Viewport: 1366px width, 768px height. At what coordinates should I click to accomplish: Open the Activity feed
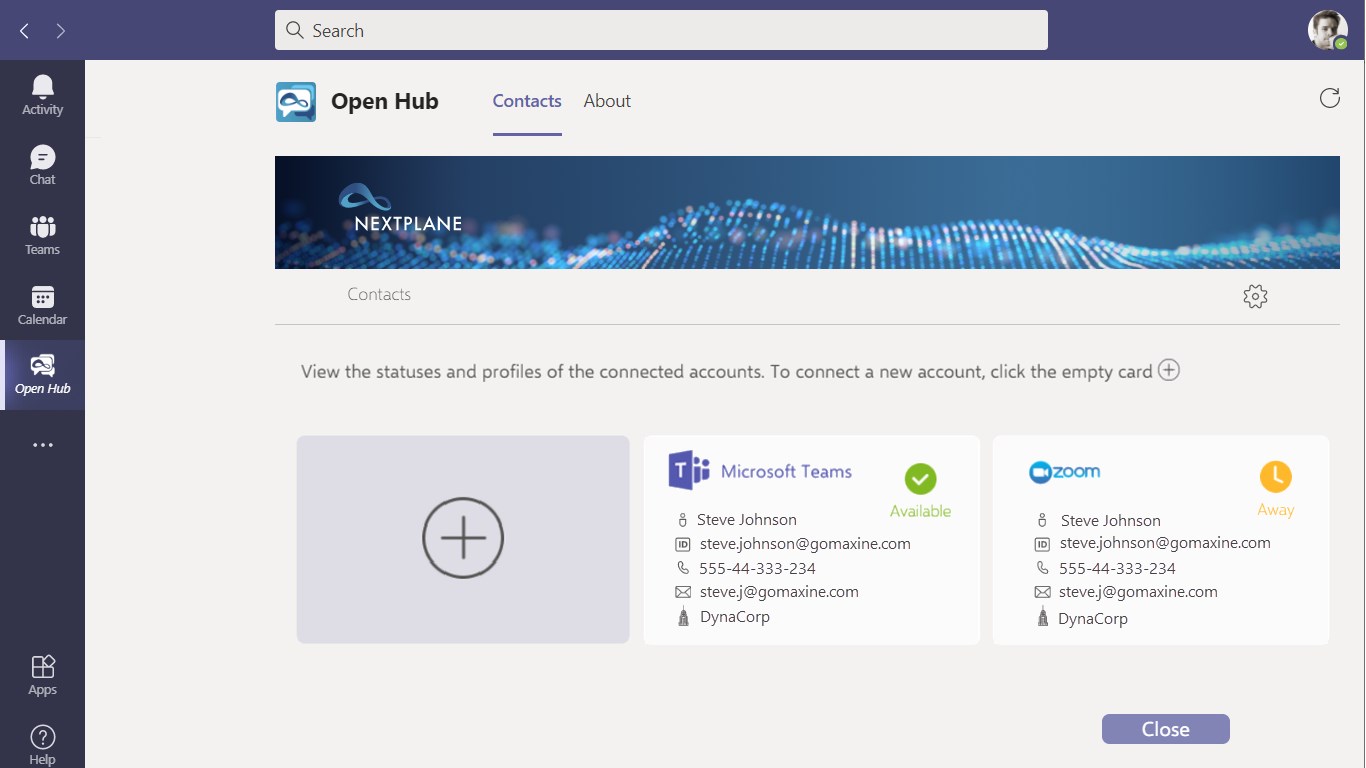(x=42, y=95)
